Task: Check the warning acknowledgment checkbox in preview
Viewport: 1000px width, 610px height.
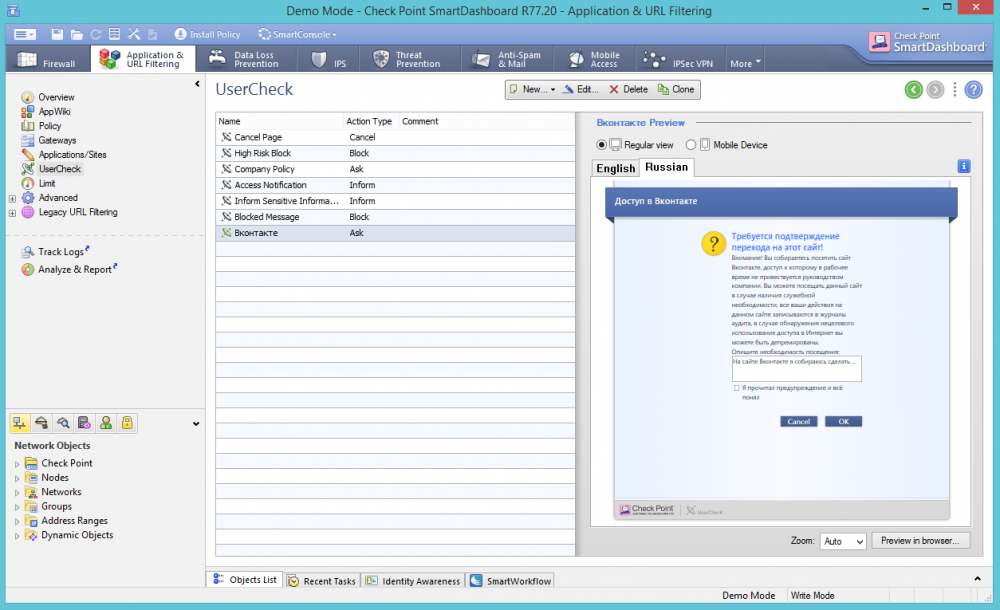Action: point(737,388)
